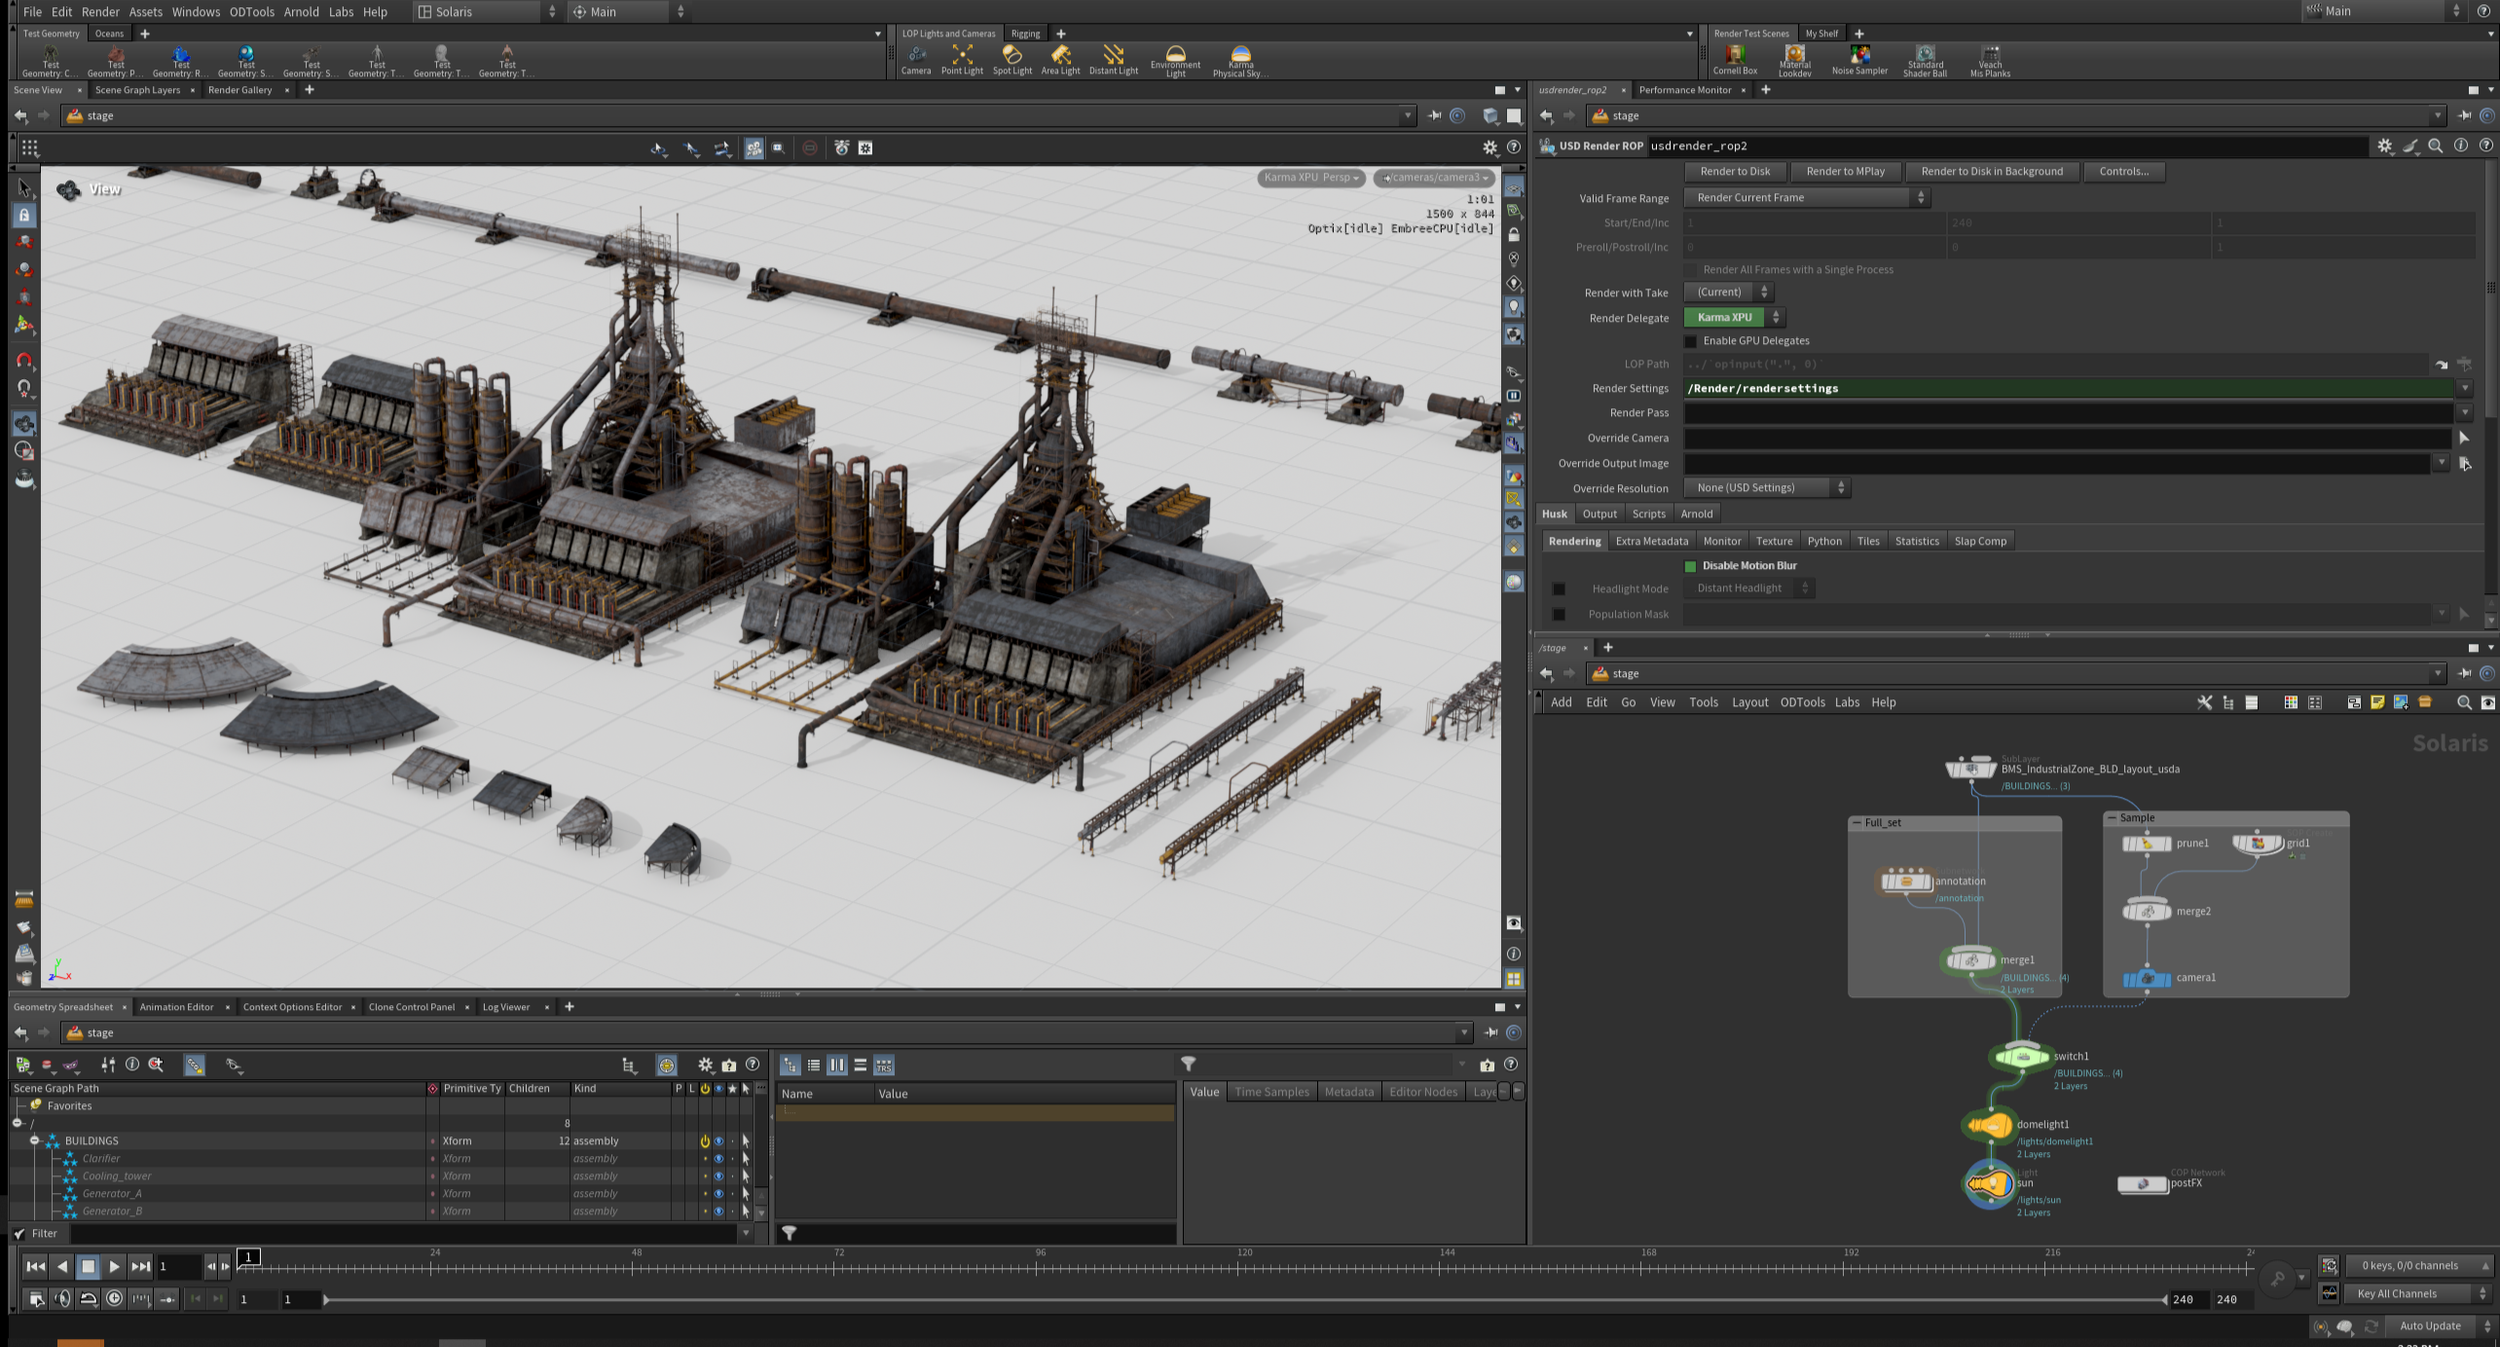The width and height of the screenshot is (2500, 1347).
Task: Toggle visibility of Cooling_tower prim
Action: [x=718, y=1176]
